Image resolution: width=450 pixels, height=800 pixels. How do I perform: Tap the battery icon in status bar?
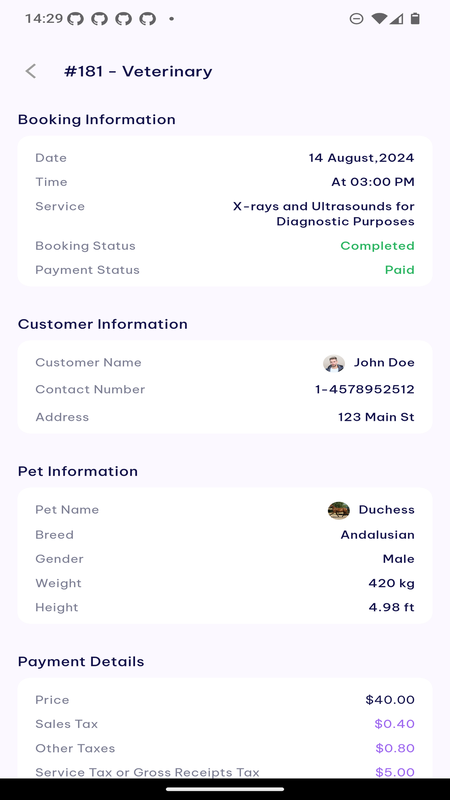tap(415, 19)
